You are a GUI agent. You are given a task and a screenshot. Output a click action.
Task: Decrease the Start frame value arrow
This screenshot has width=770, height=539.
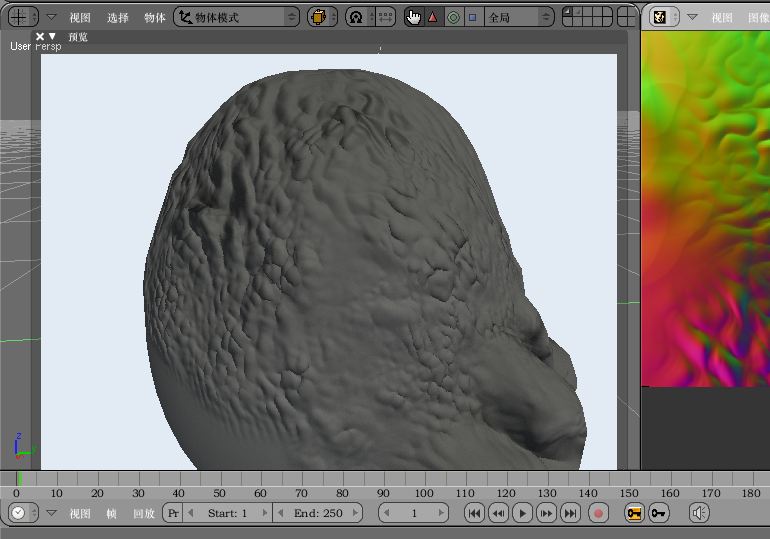(x=191, y=513)
